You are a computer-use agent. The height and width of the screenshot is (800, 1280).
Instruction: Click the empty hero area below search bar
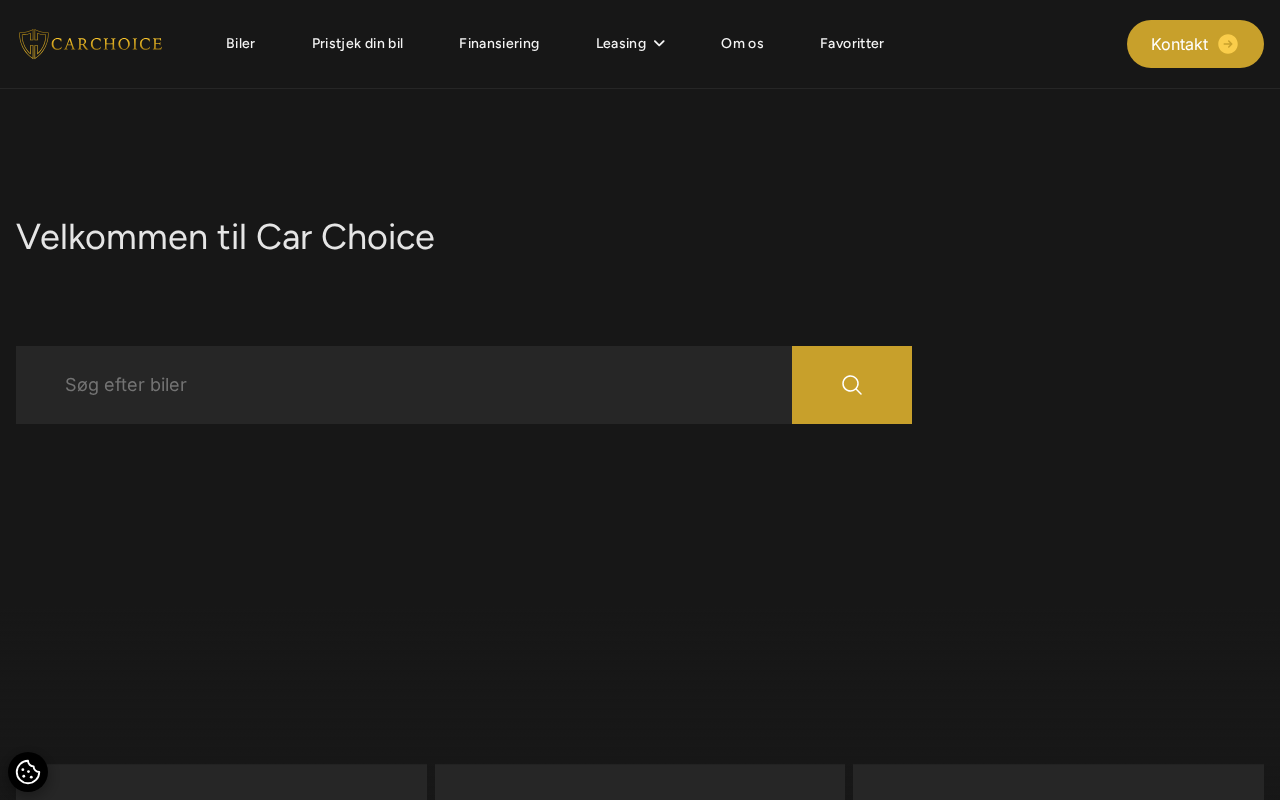[640, 590]
